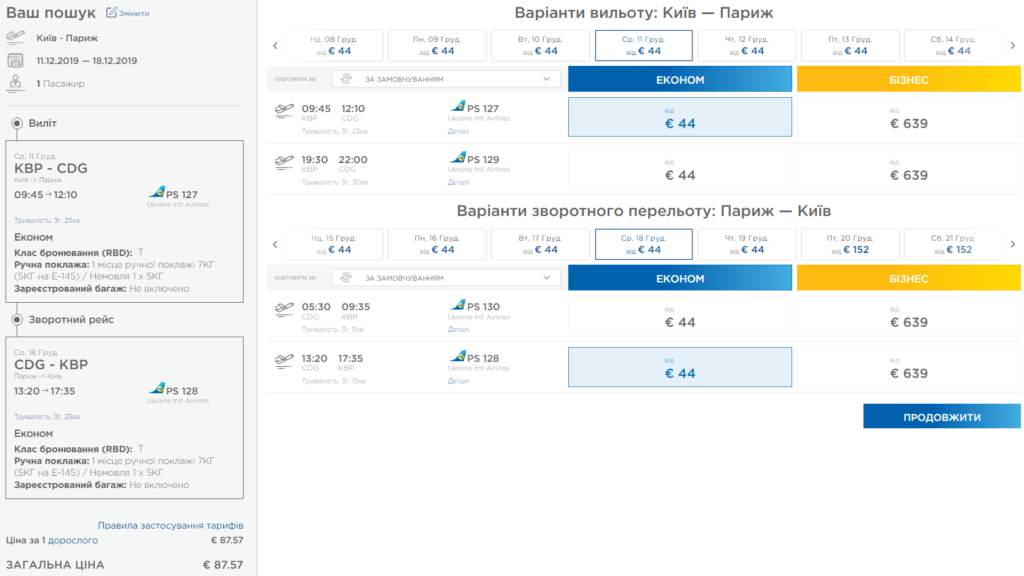The width and height of the screenshot is (1024, 576).
Task: Select the Пт, 20 Груд. return date tab
Action: click(850, 244)
